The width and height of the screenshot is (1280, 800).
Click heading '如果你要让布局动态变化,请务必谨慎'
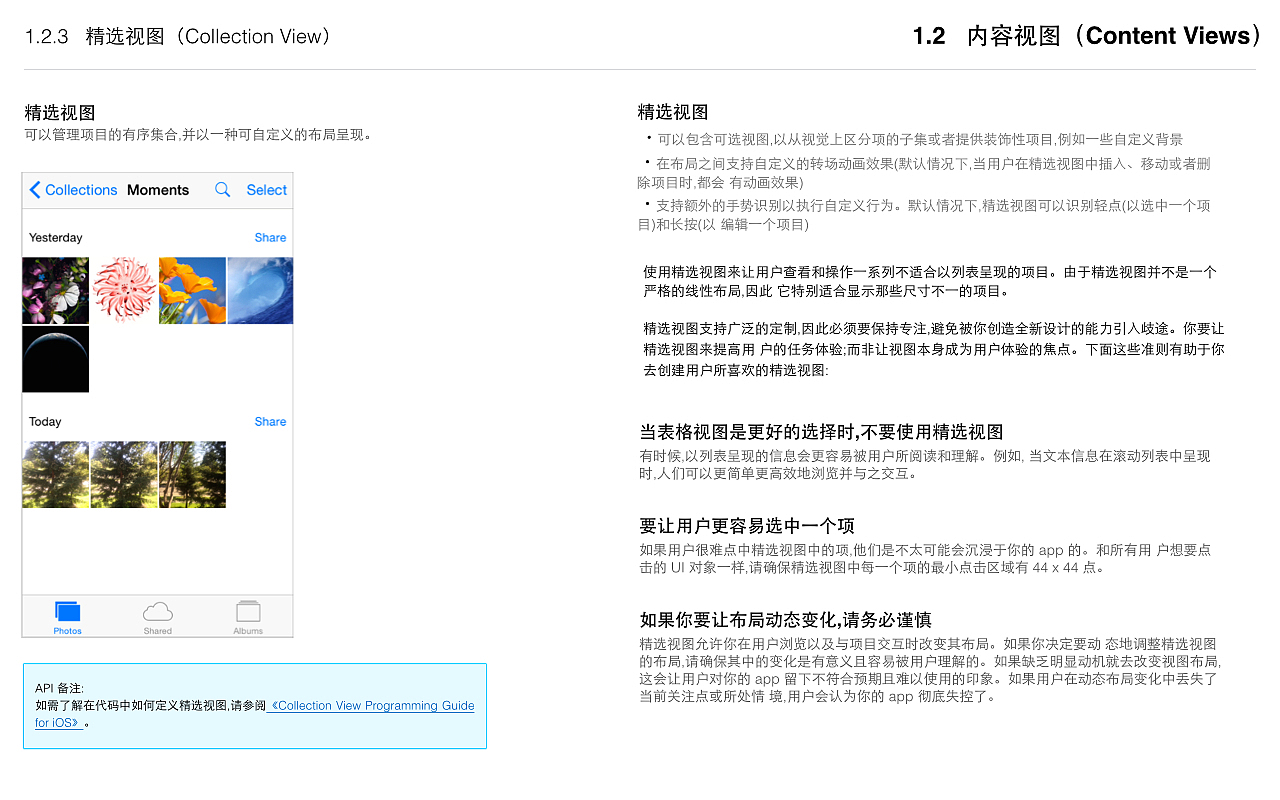coord(785,619)
